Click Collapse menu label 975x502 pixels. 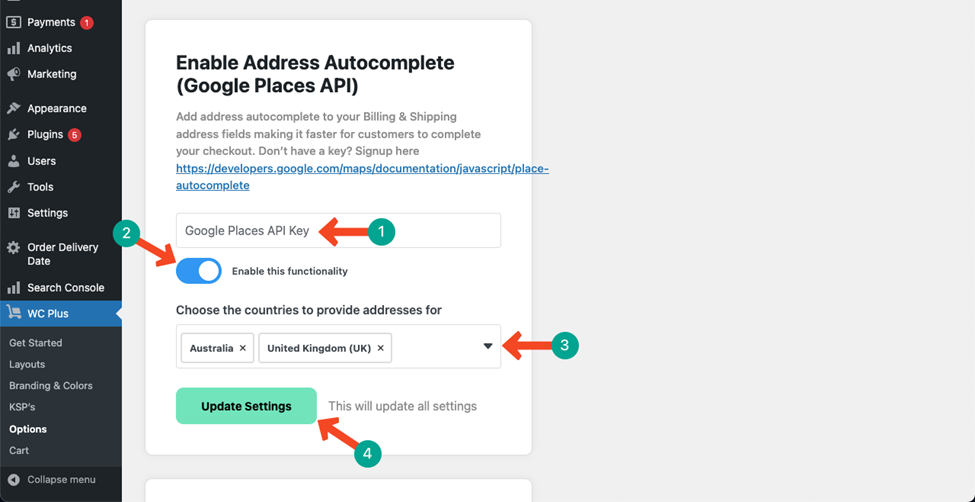pos(61,480)
